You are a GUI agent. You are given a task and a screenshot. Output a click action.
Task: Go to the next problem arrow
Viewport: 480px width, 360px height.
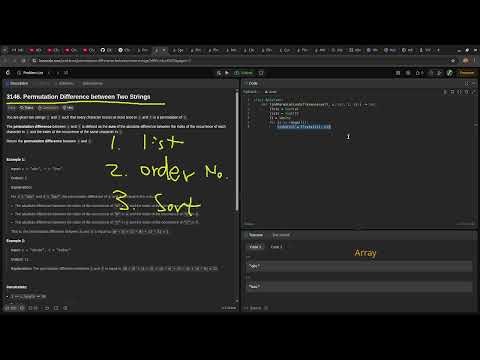coord(58,73)
